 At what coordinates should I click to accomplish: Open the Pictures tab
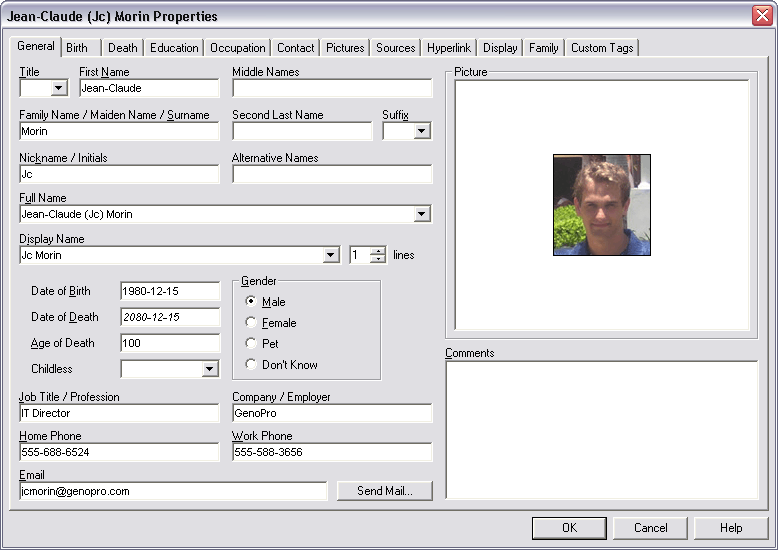[345, 48]
